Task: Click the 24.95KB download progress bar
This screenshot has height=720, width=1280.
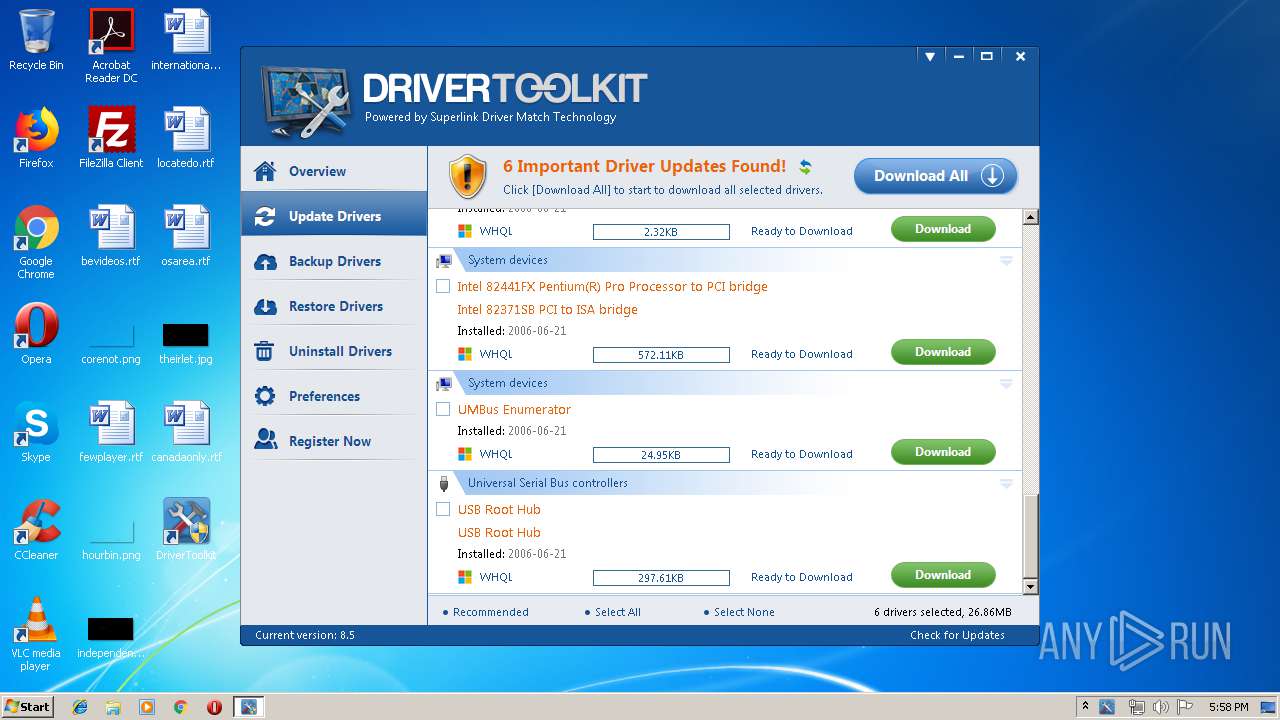Action: point(661,455)
